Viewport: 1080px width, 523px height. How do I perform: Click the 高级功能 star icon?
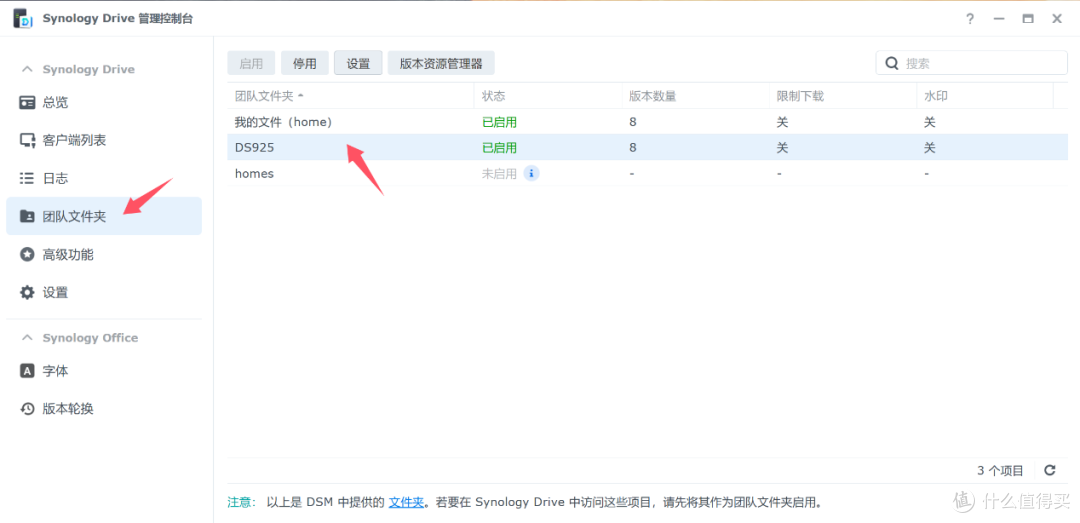27,255
